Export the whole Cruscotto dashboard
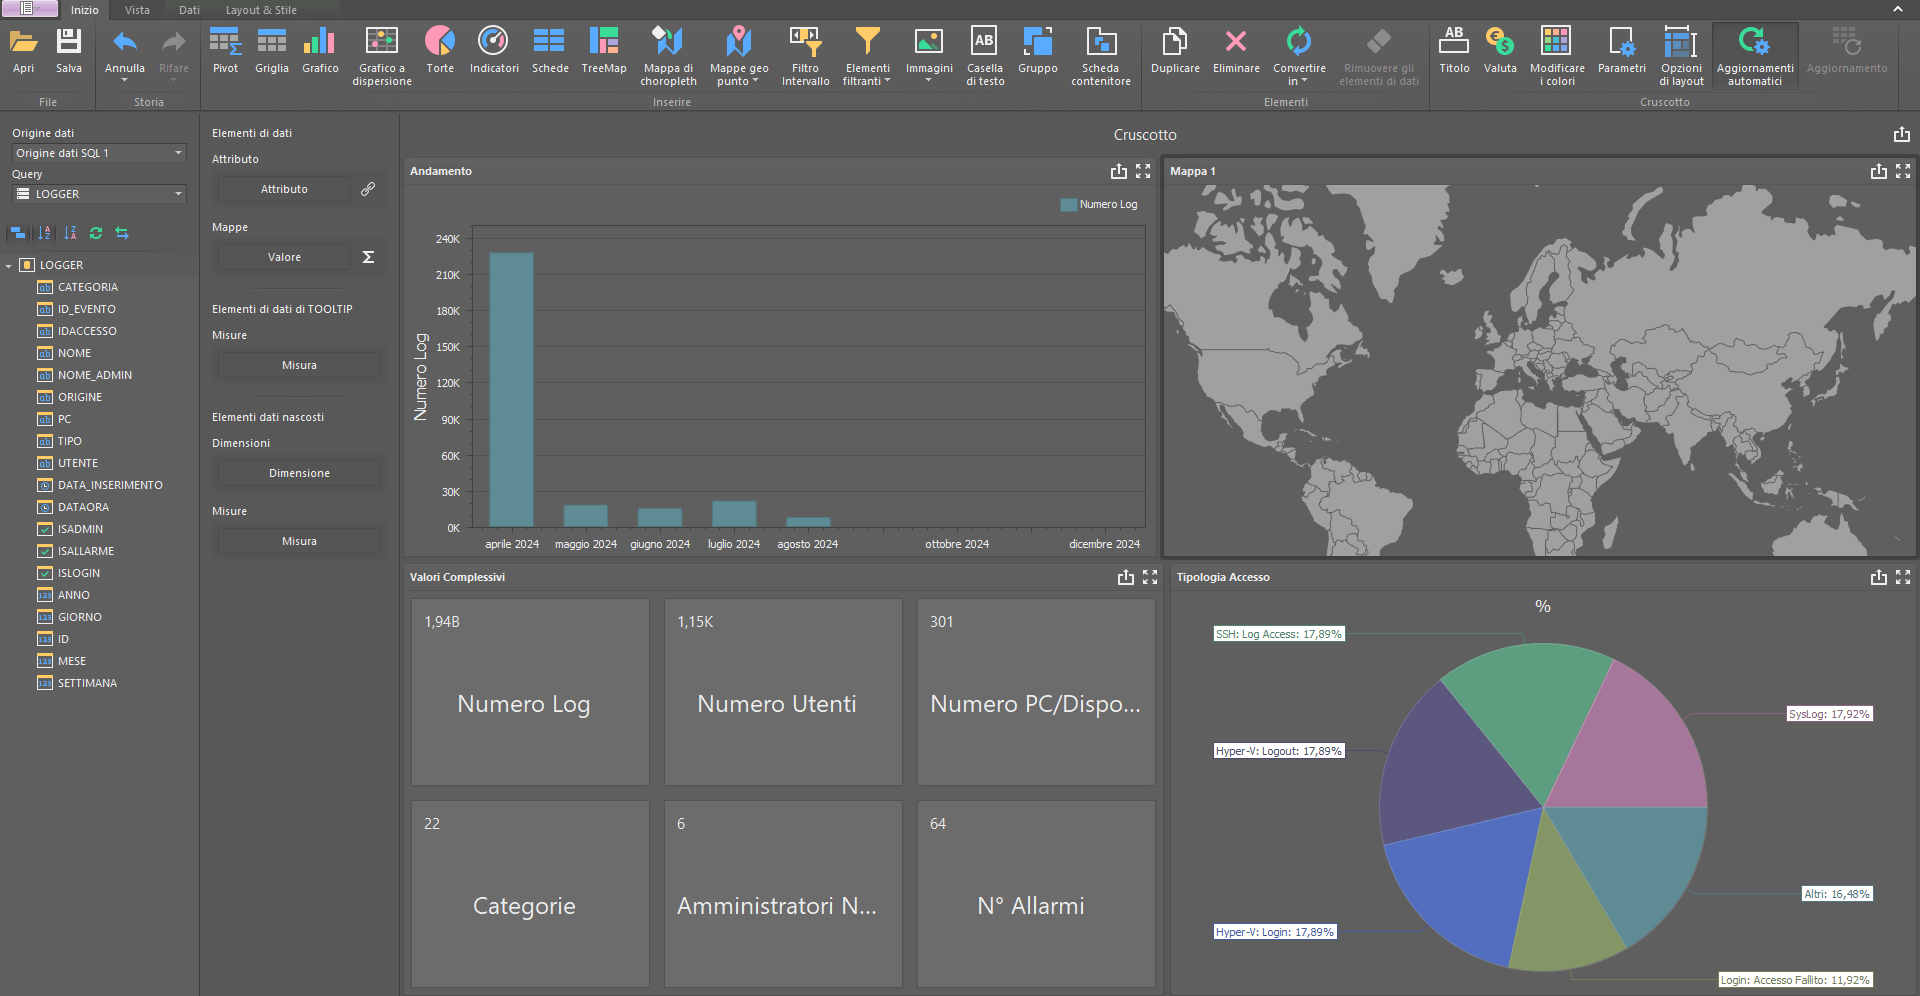This screenshot has height=996, width=1920. coord(1902,135)
